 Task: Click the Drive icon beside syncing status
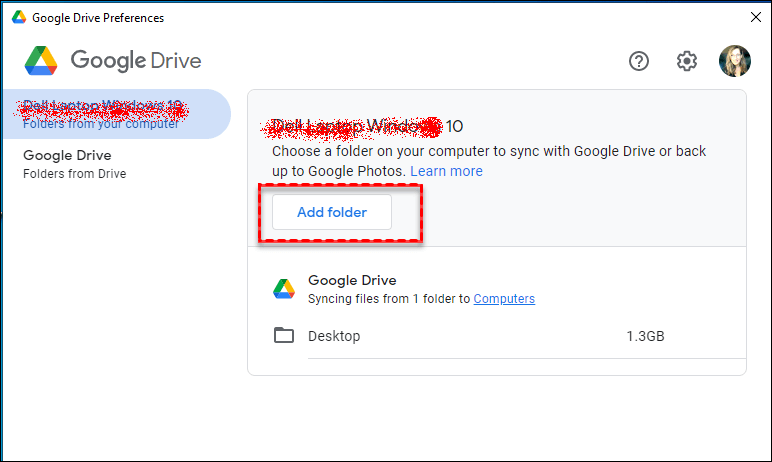pos(284,289)
